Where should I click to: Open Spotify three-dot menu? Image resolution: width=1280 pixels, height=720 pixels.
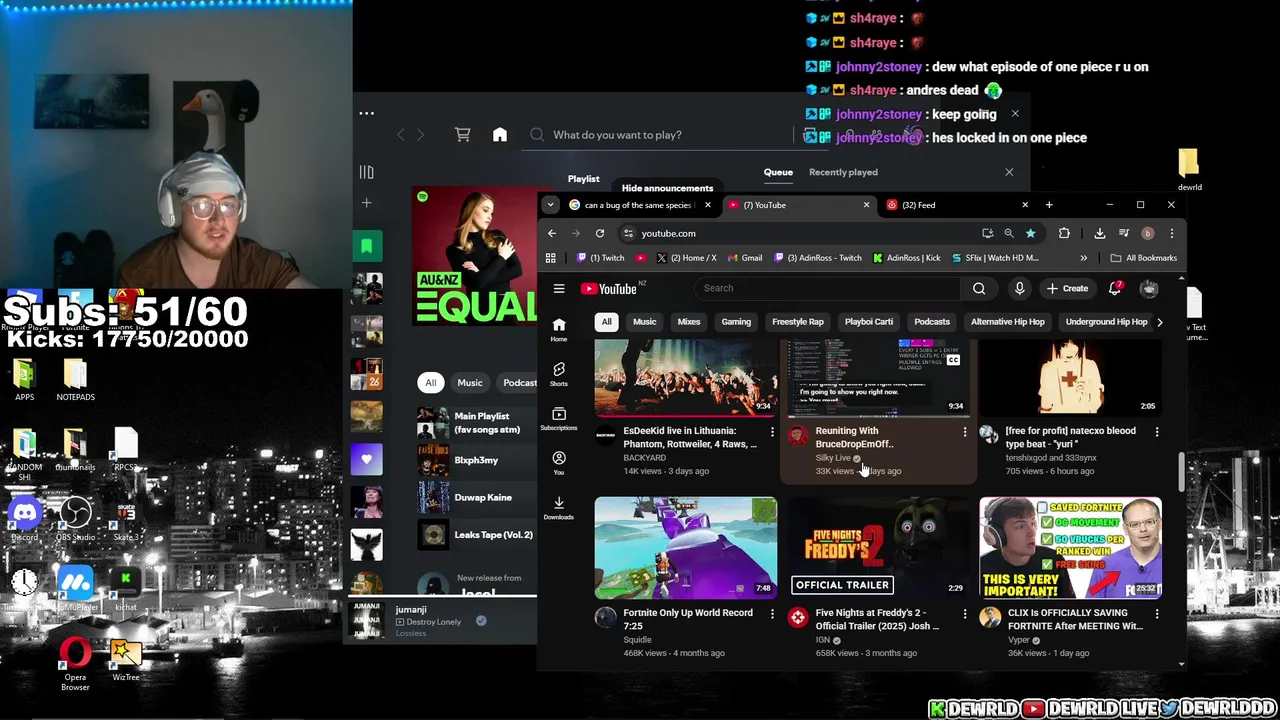click(x=367, y=113)
